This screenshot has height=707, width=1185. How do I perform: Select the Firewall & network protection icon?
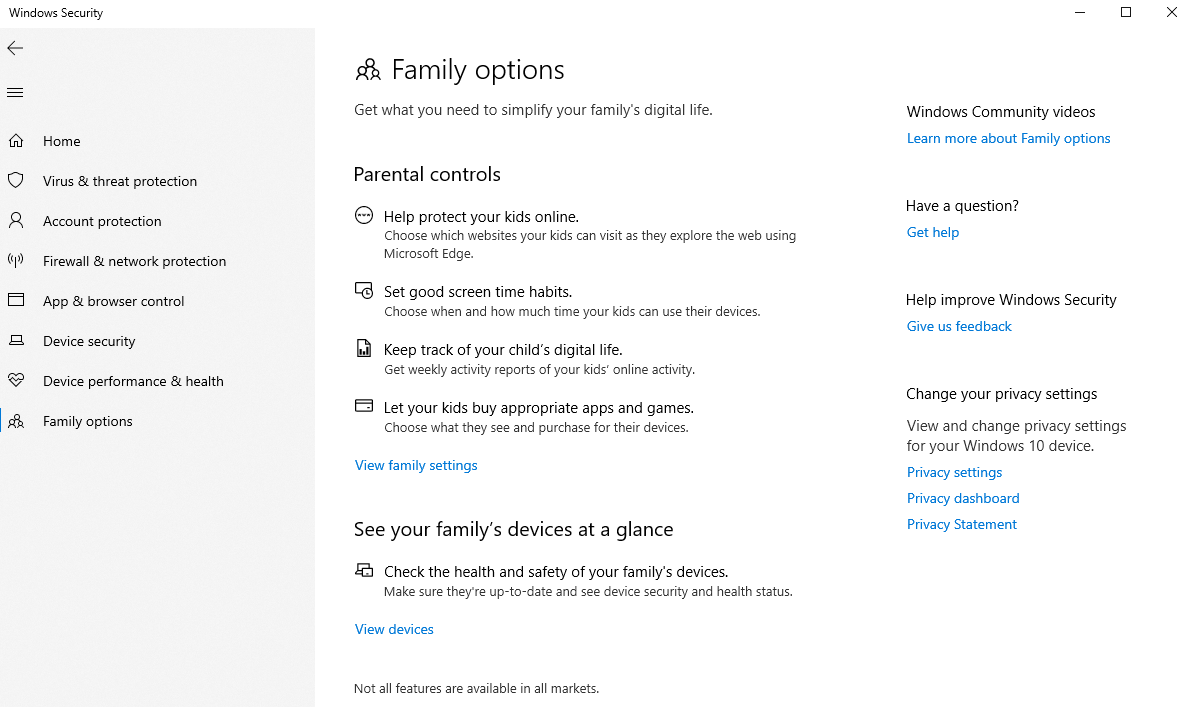(x=14, y=261)
